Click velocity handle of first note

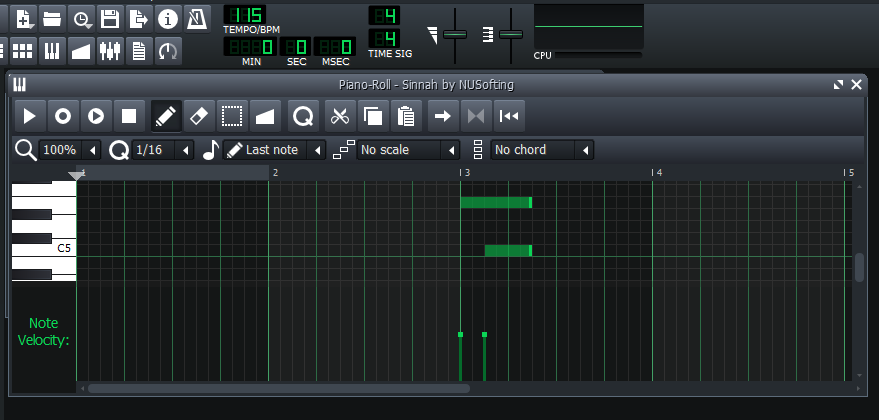tap(460, 334)
